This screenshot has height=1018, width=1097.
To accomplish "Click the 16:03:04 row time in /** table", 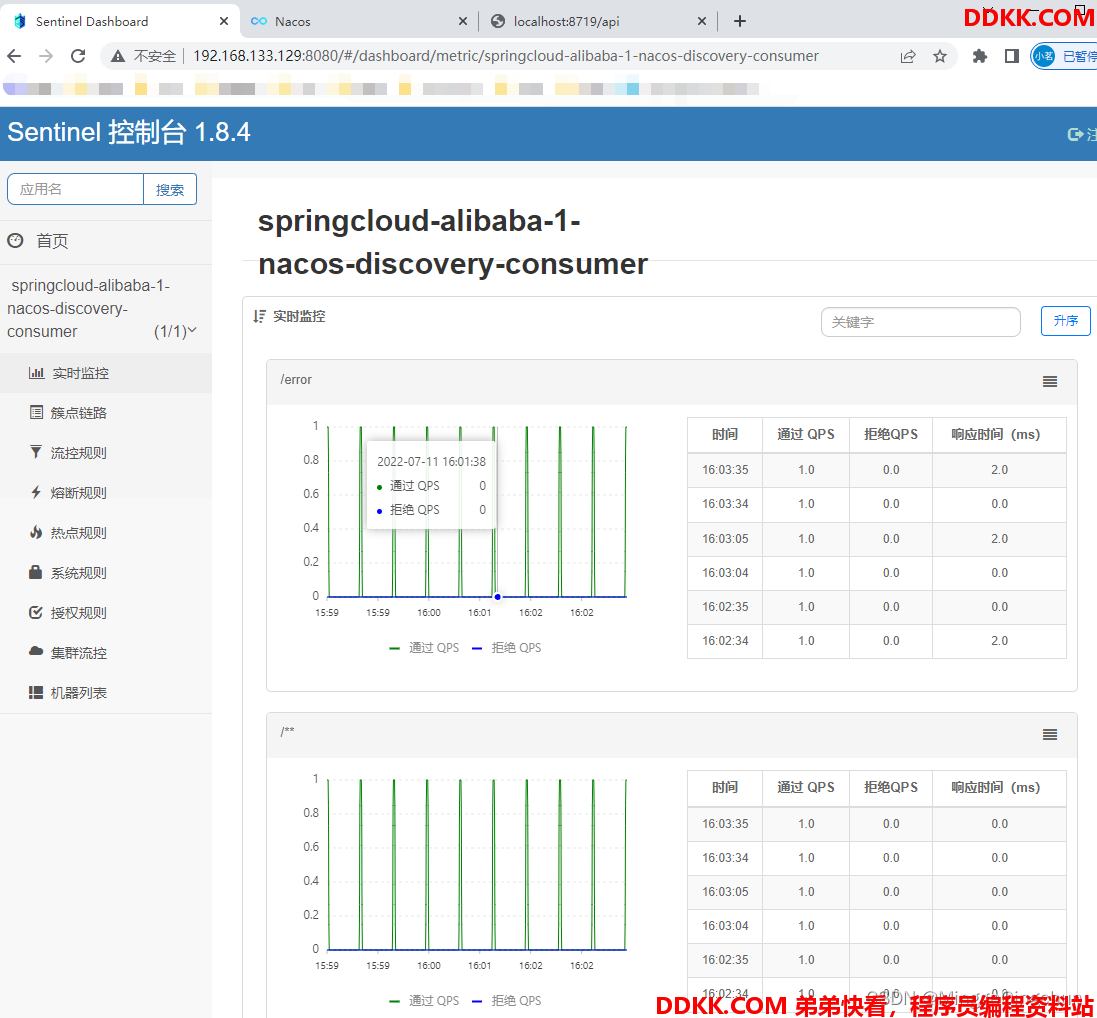I will click(x=726, y=926).
